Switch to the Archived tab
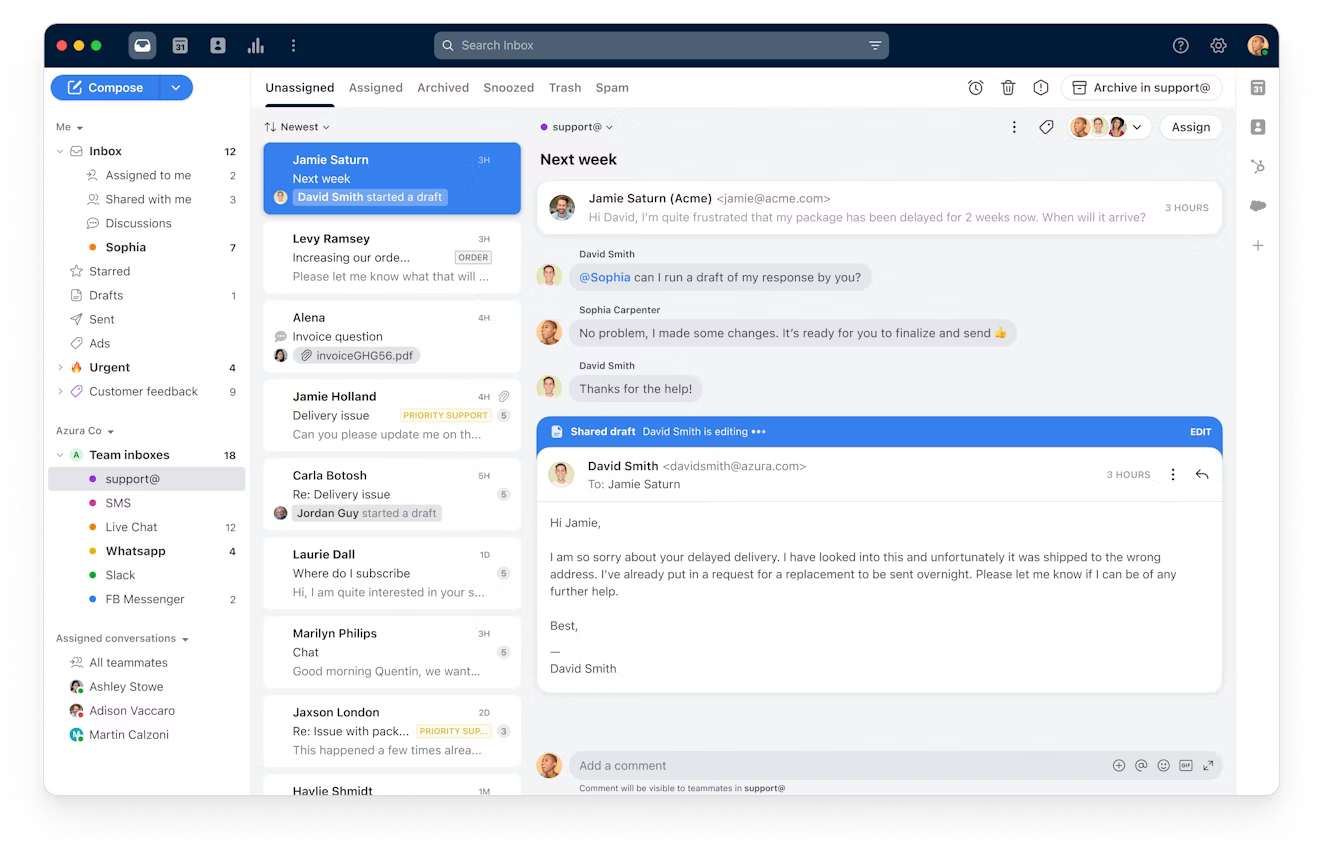The width and height of the screenshot is (1322, 859). [x=443, y=88]
